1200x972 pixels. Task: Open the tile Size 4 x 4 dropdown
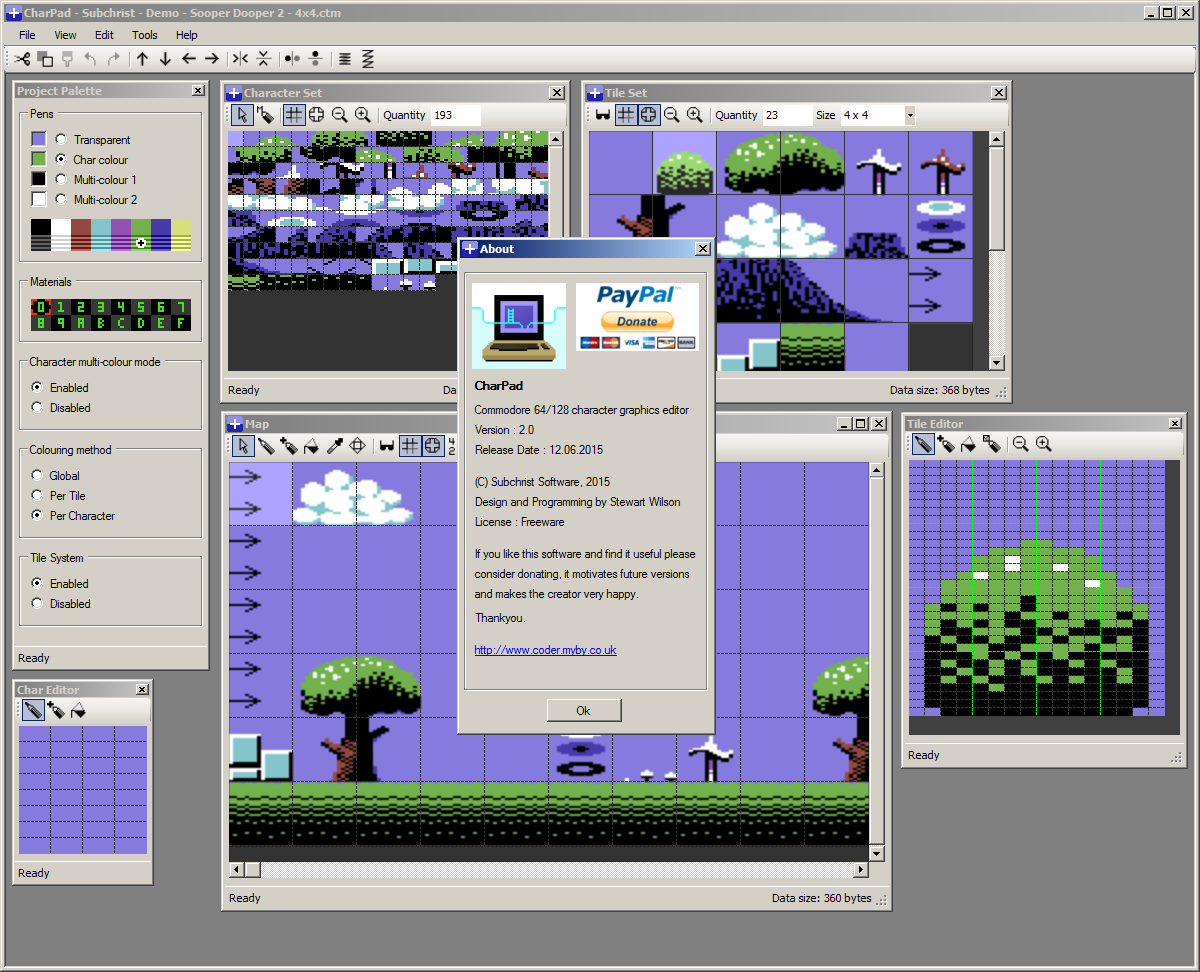(908, 115)
